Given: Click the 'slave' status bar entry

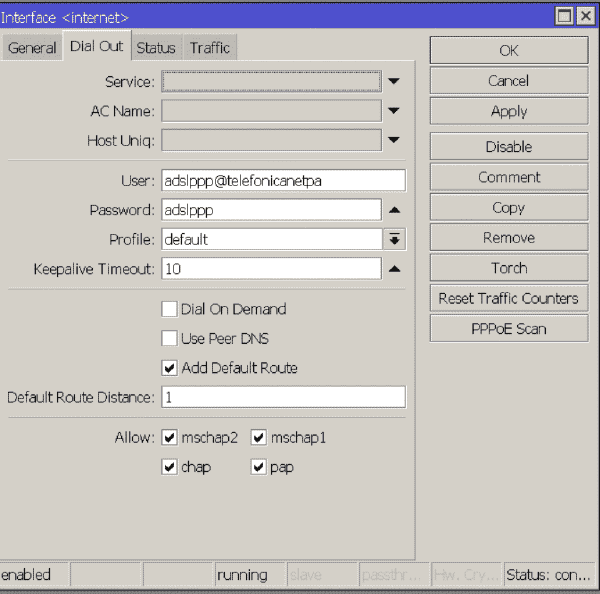Looking at the screenshot, I should [322, 574].
